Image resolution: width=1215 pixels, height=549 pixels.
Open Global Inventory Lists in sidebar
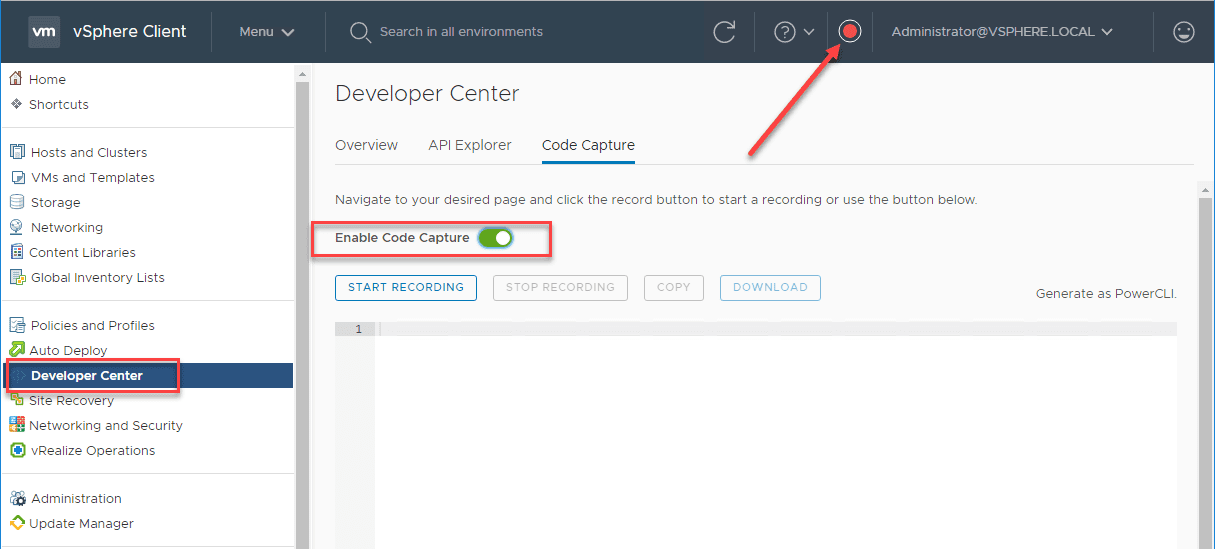coord(97,277)
